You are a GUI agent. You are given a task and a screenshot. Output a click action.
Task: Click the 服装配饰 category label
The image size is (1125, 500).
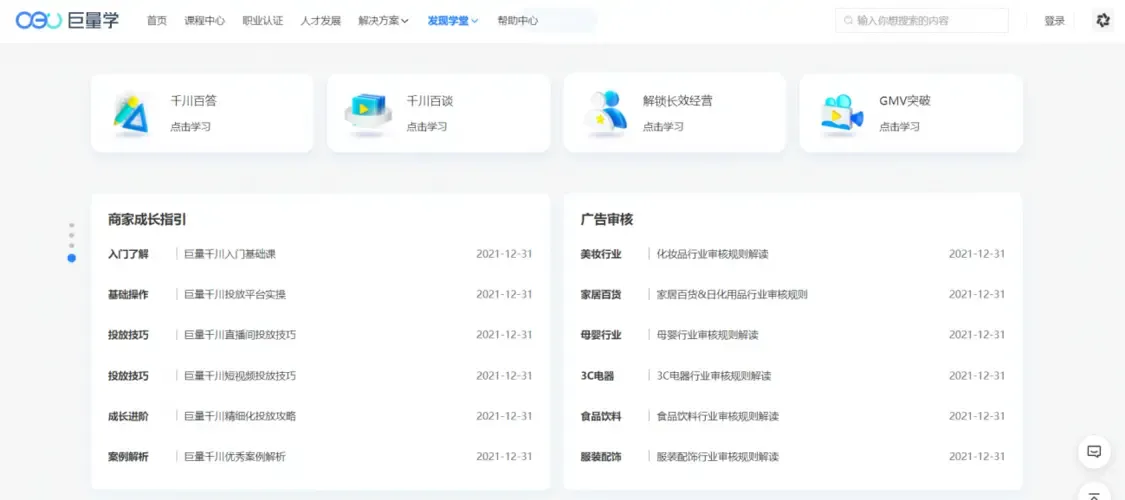[601, 457]
